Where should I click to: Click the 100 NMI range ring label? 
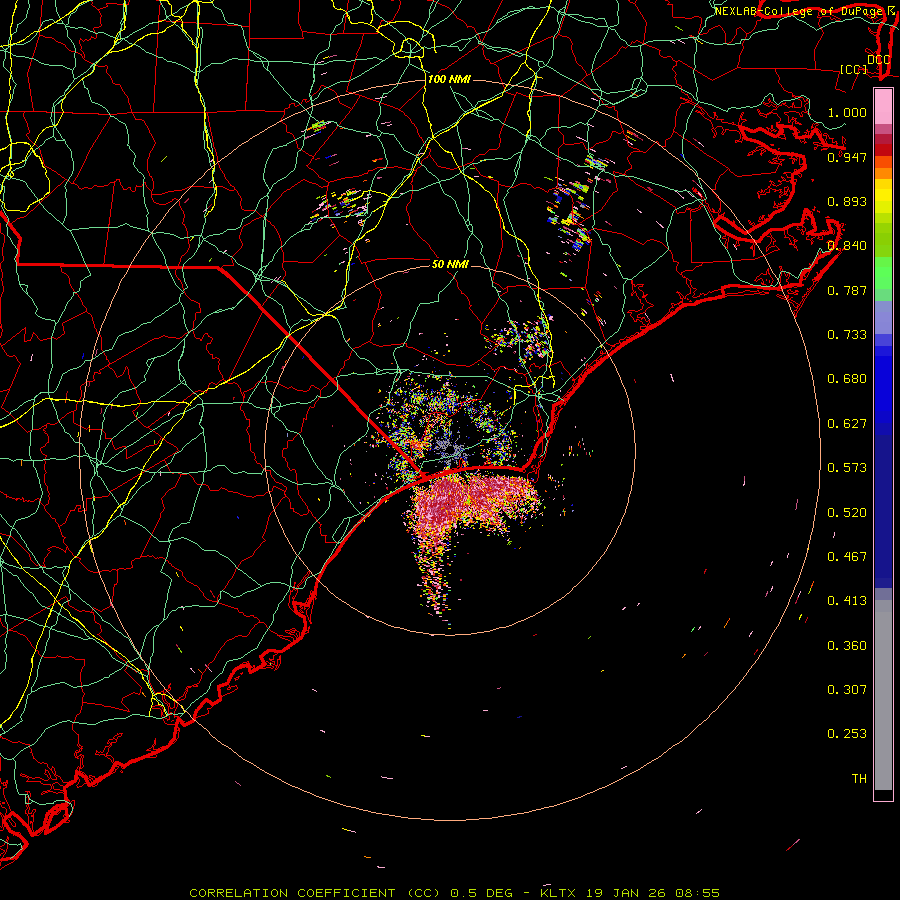[x=449, y=79]
